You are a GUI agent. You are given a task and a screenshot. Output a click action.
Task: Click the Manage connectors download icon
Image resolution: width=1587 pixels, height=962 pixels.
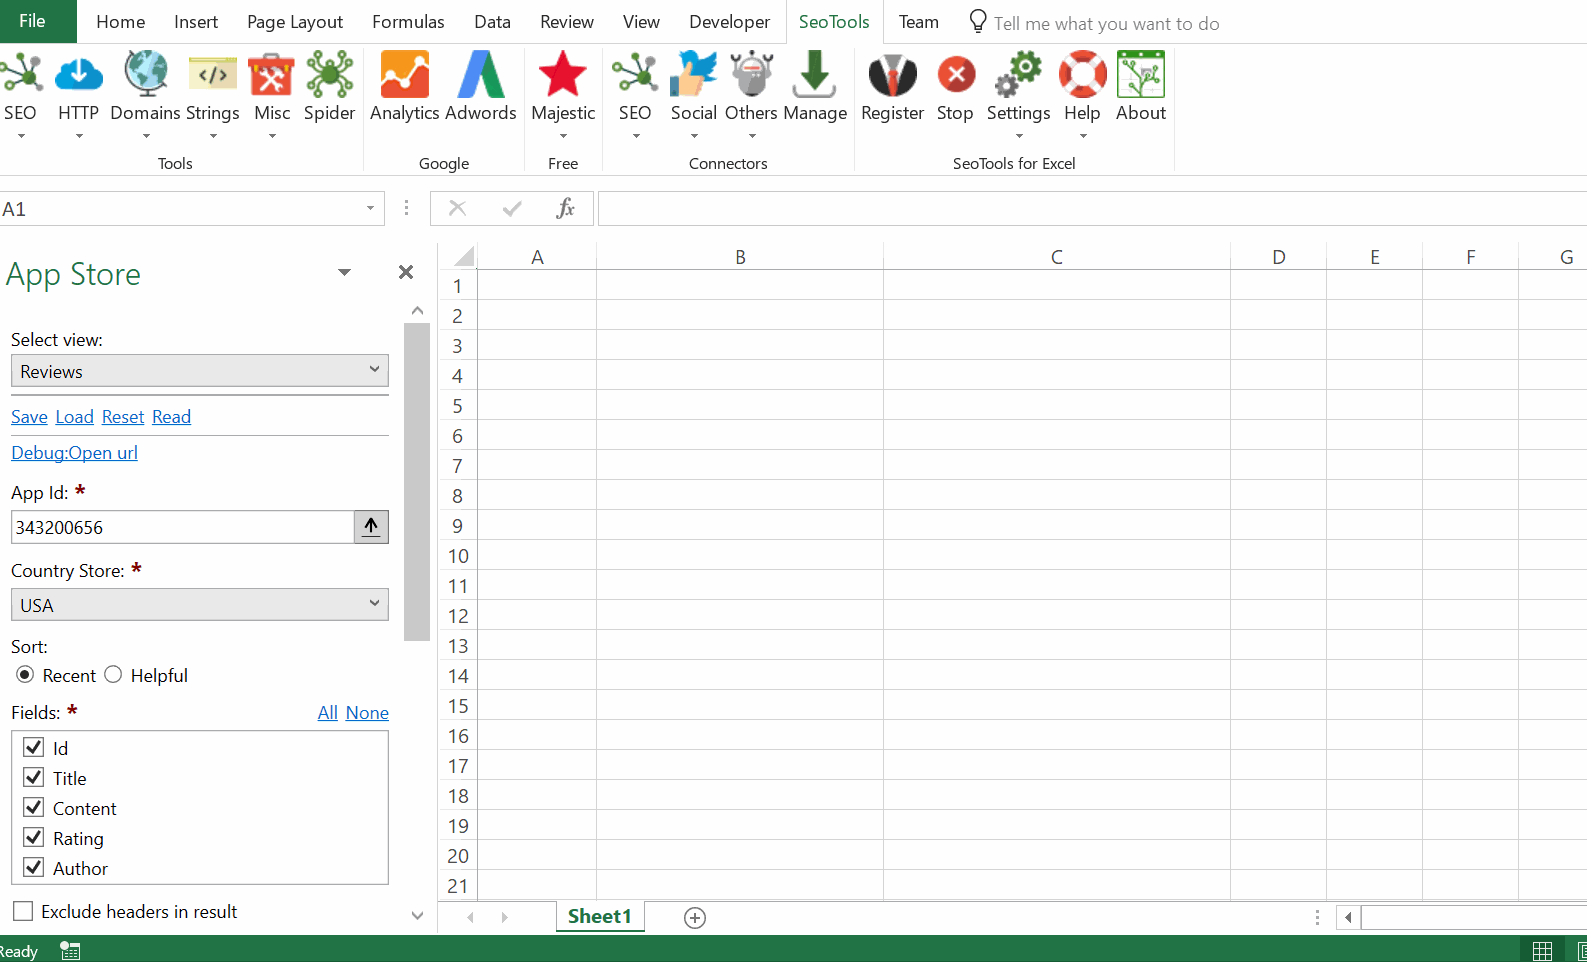click(815, 75)
